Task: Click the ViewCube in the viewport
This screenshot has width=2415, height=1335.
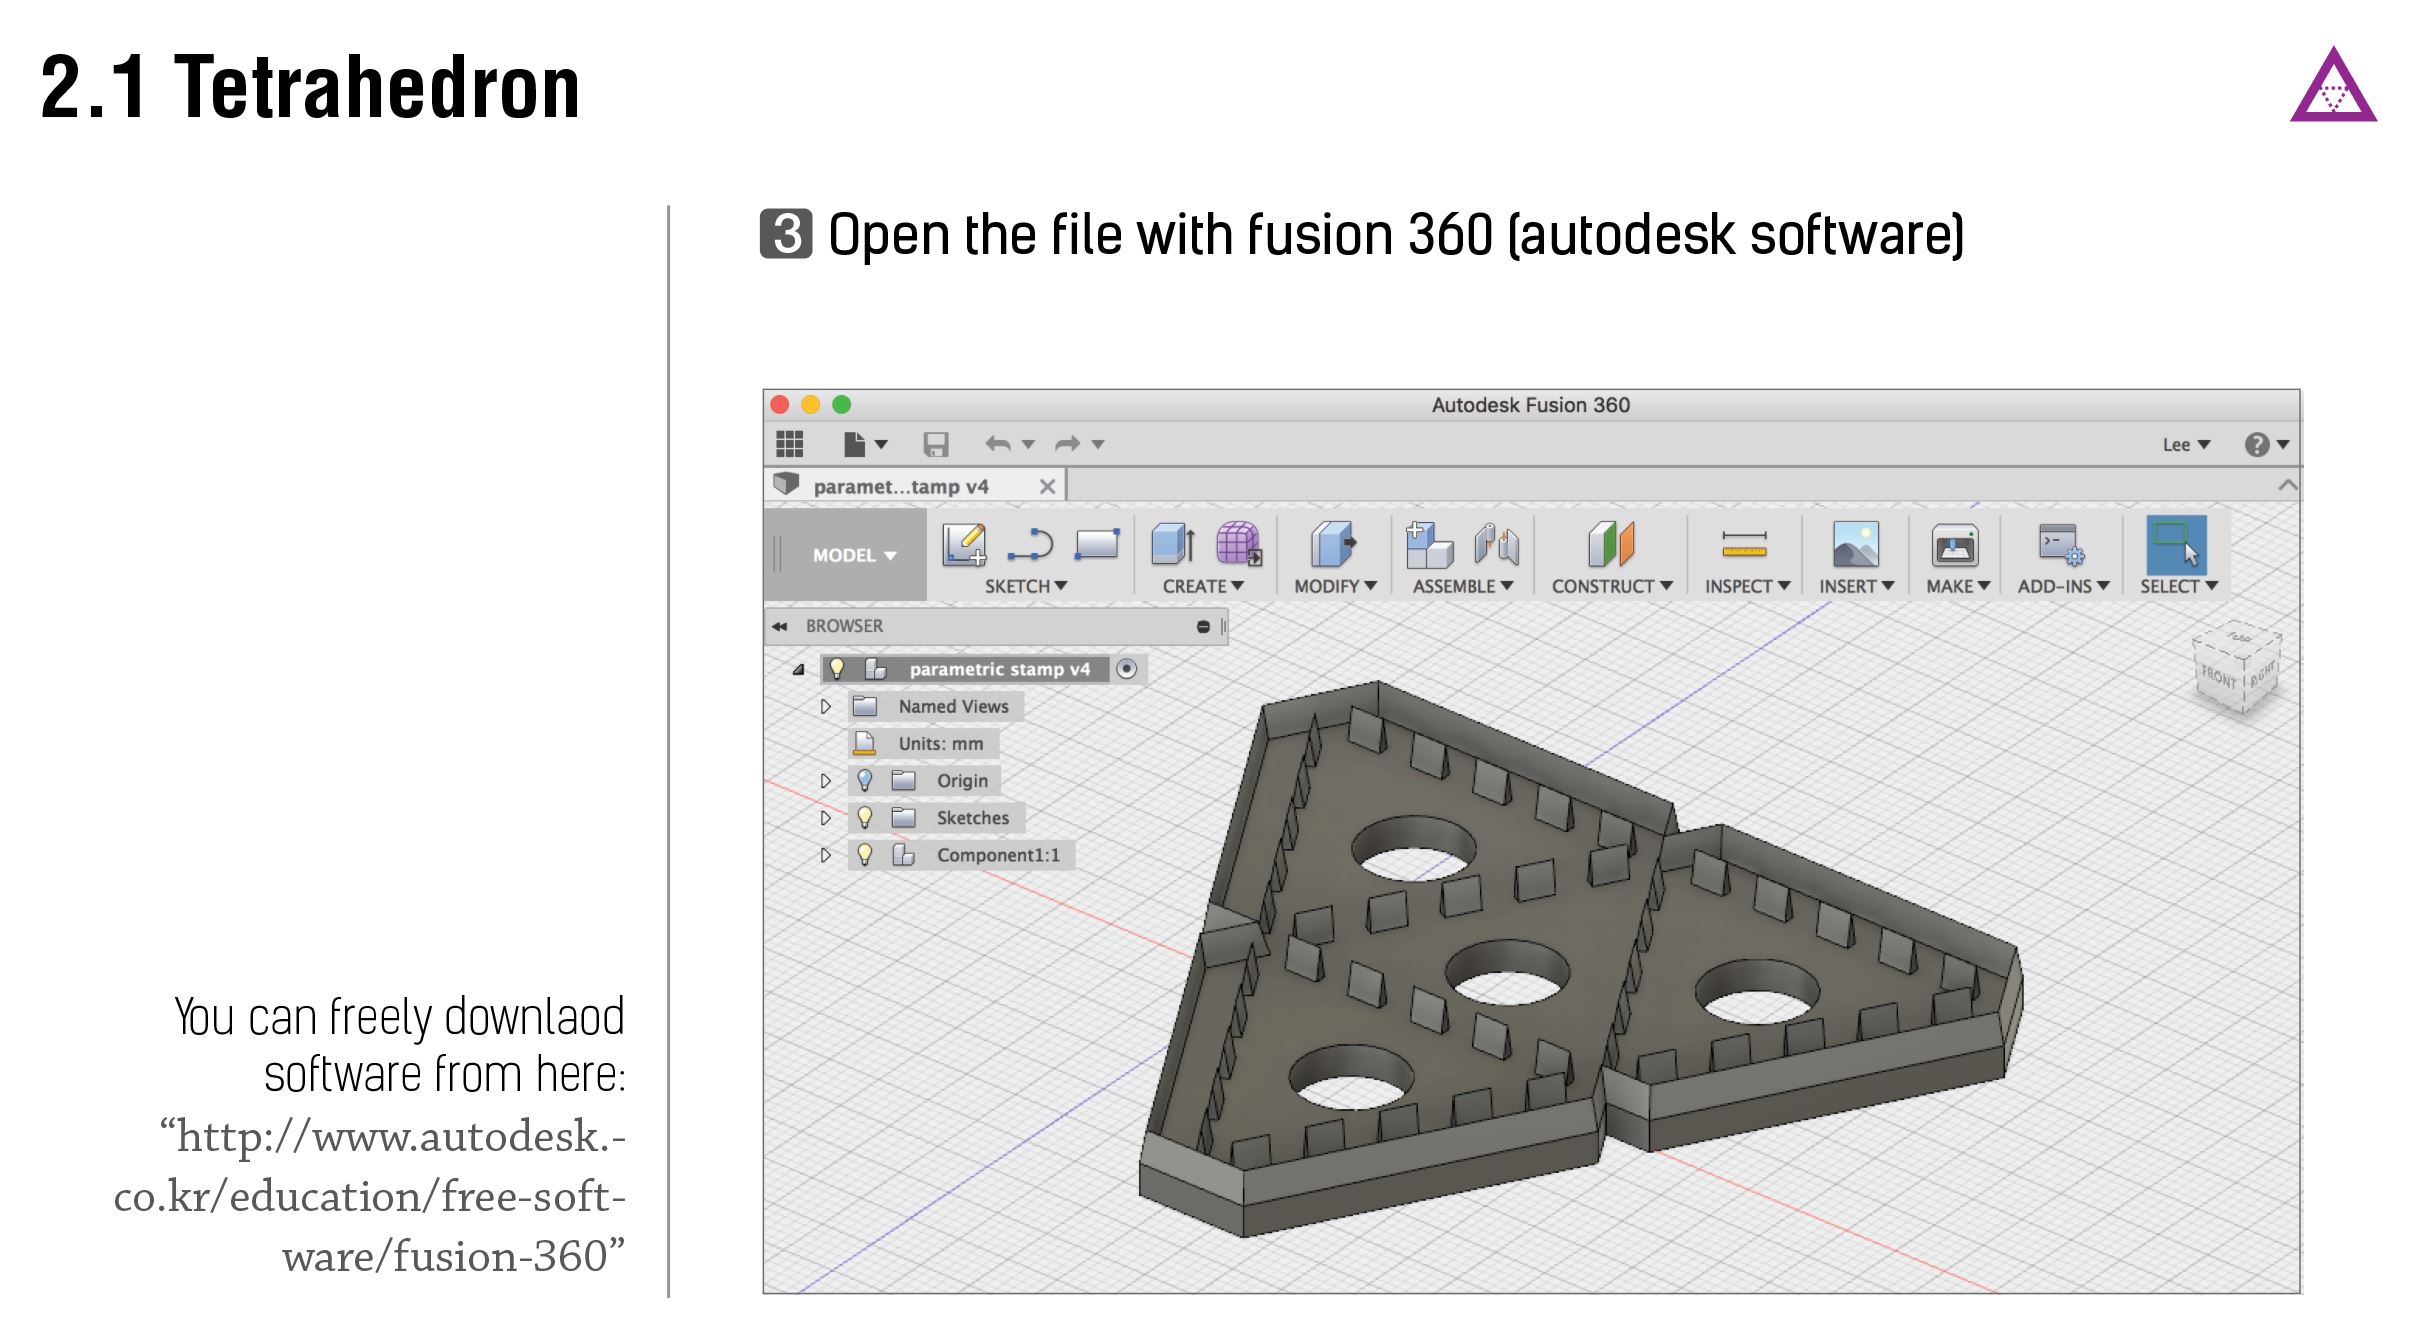Action: (x=2238, y=668)
